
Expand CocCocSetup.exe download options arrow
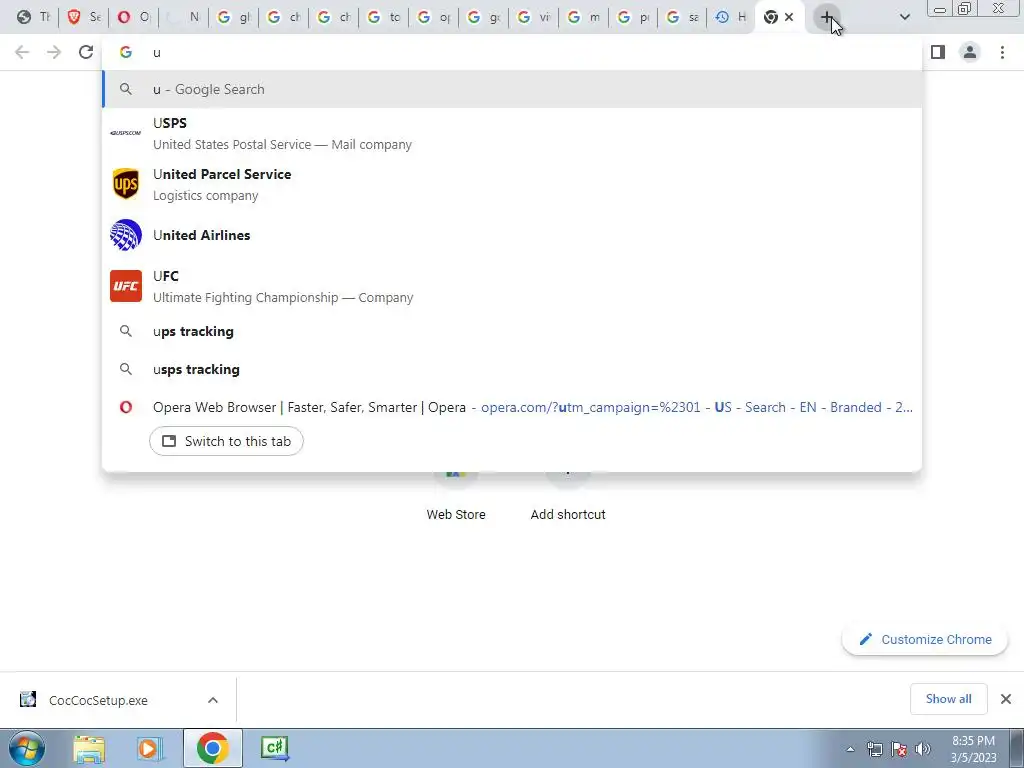pos(213,700)
